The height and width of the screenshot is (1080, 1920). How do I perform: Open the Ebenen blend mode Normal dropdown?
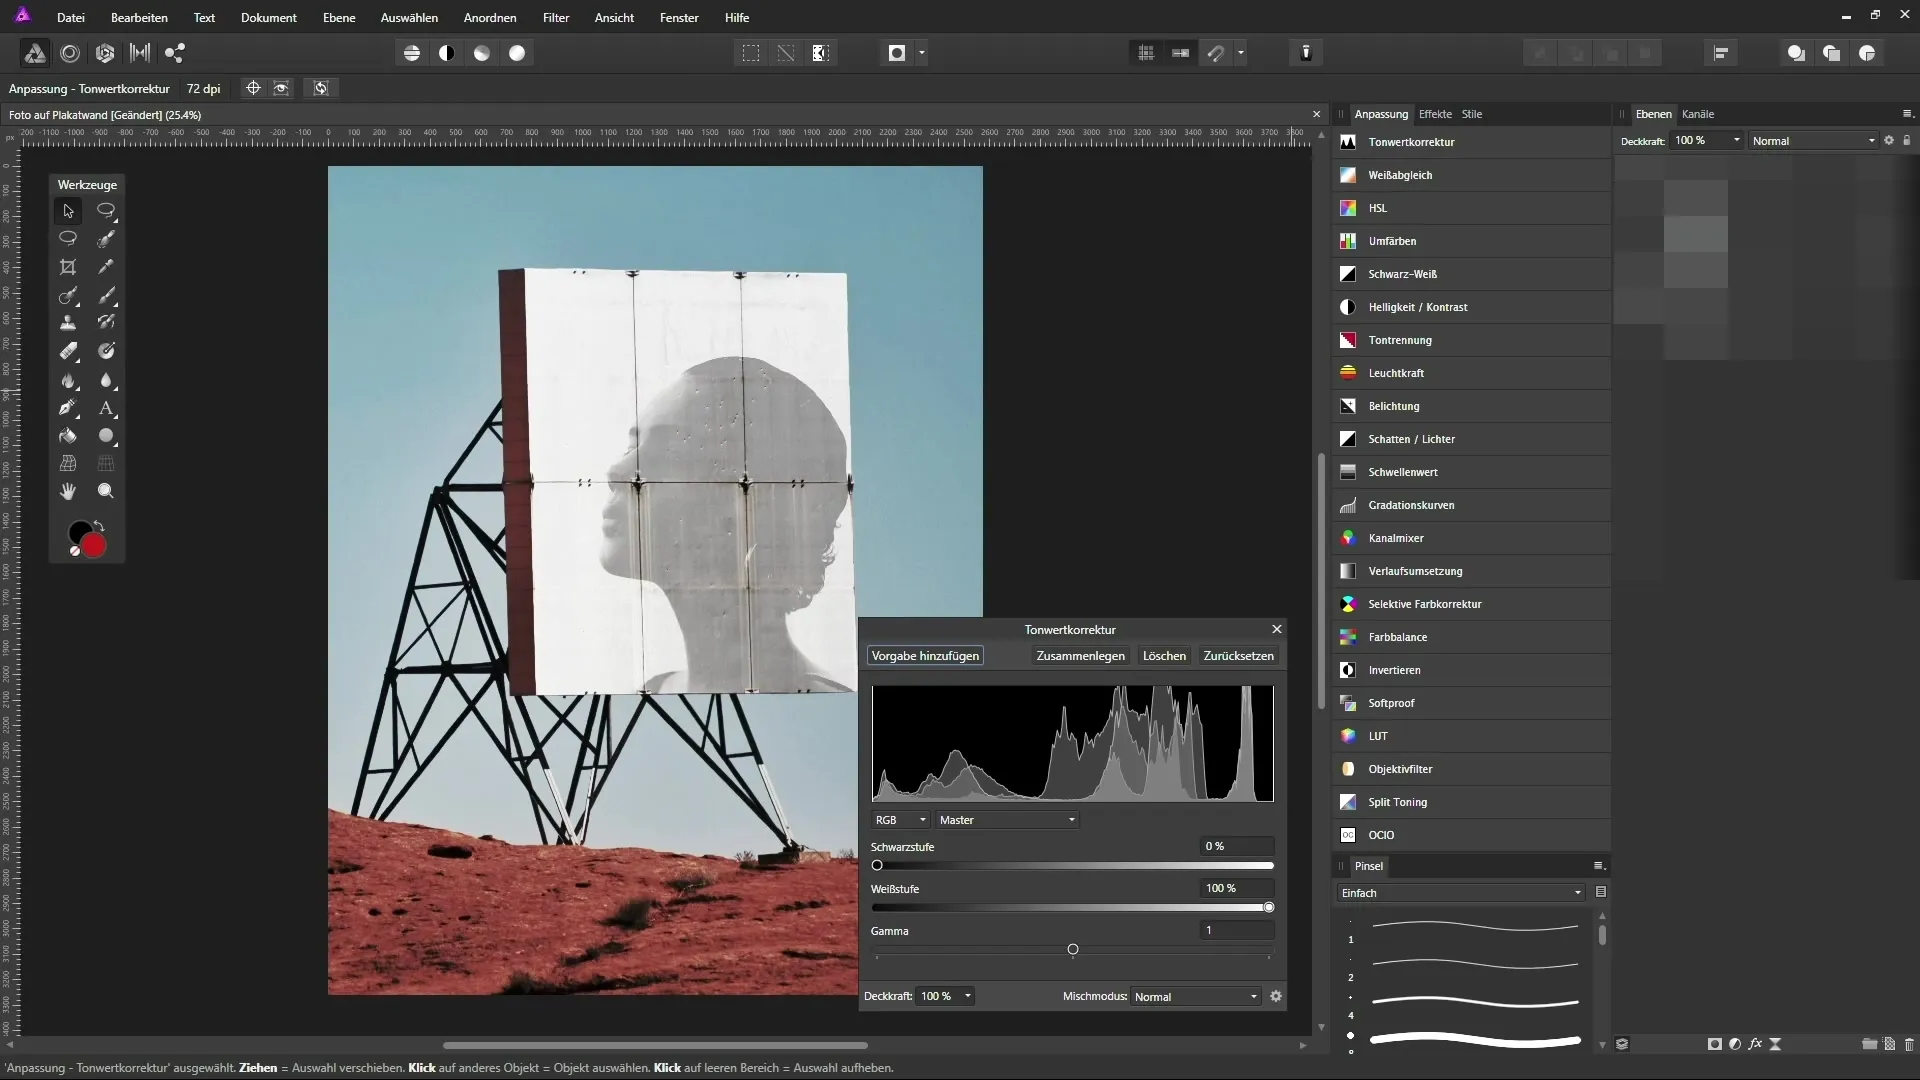(1813, 141)
